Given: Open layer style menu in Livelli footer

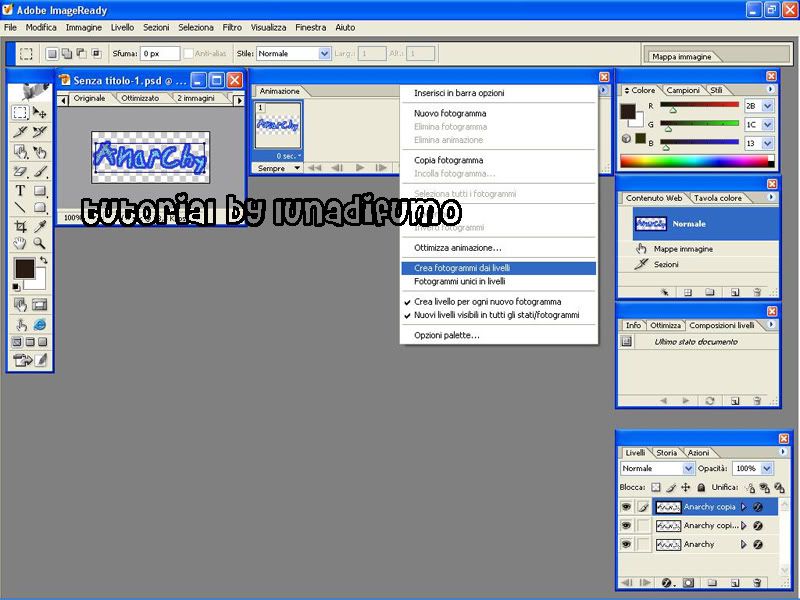Looking at the screenshot, I should [666, 582].
